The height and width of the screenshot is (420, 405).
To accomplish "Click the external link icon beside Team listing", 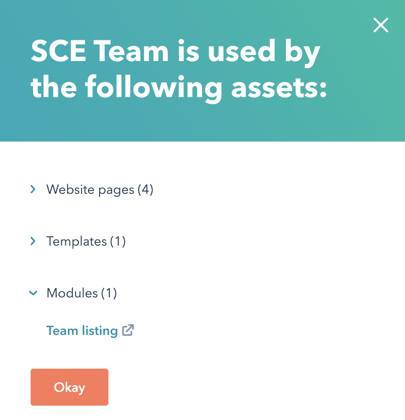I will pos(128,330).
